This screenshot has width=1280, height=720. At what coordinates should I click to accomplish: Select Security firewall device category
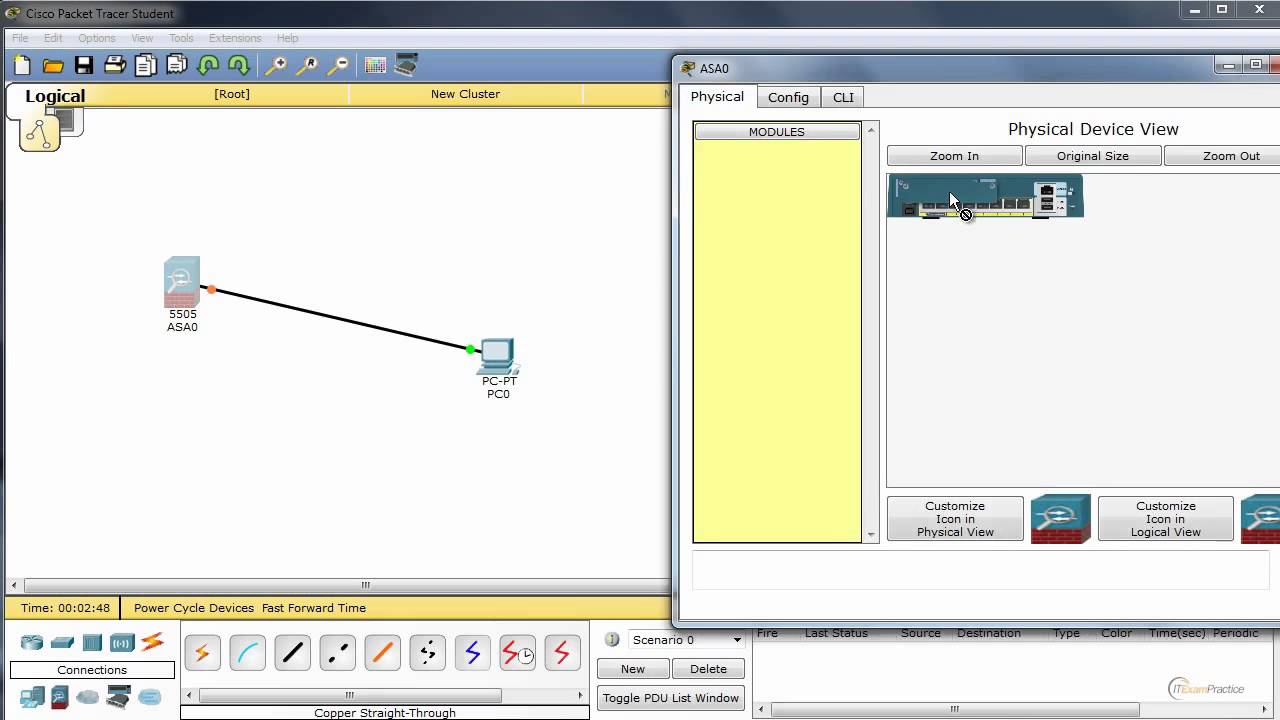click(59, 696)
